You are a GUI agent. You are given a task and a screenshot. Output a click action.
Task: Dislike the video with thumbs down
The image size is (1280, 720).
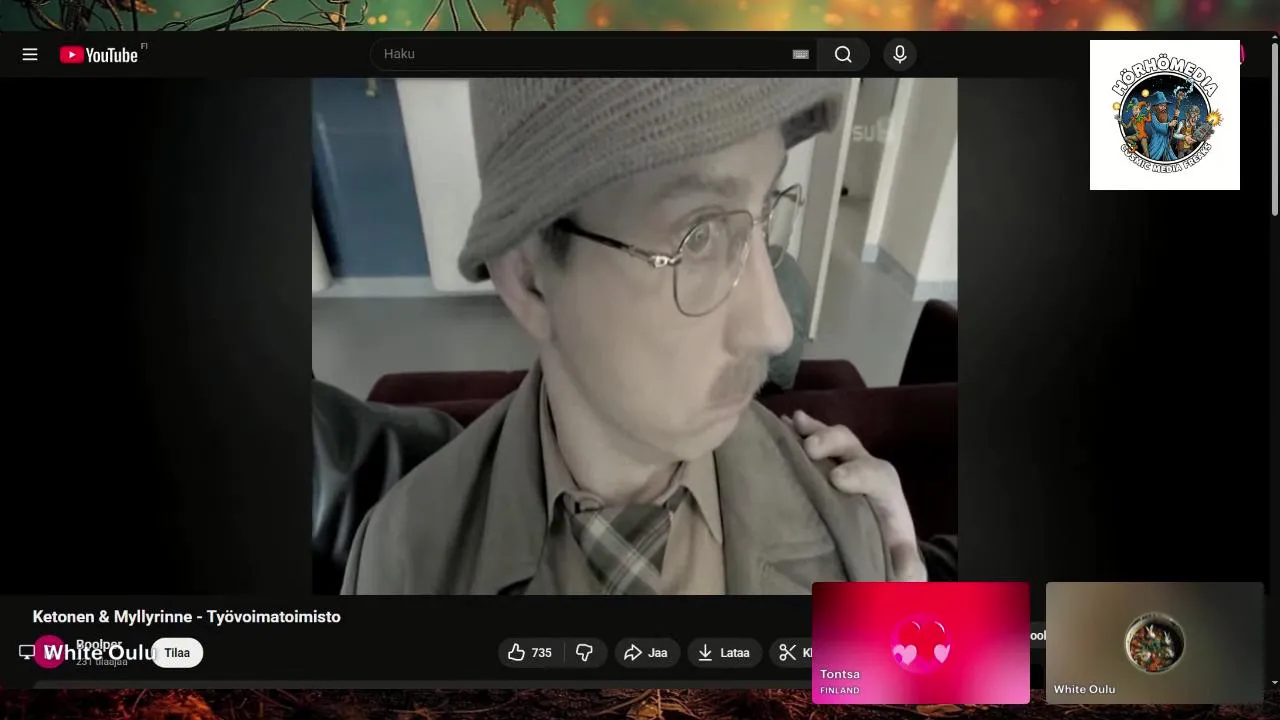click(x=585, y=653)
